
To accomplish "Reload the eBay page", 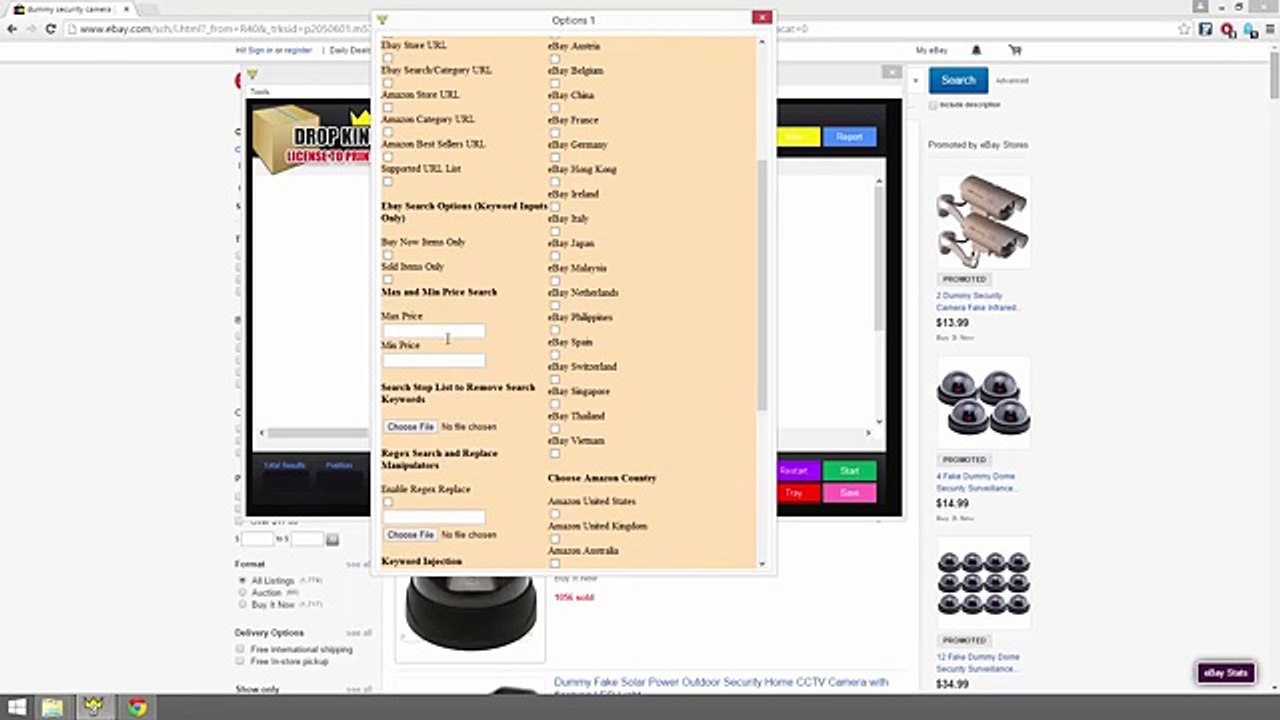I will pos(50,29).
